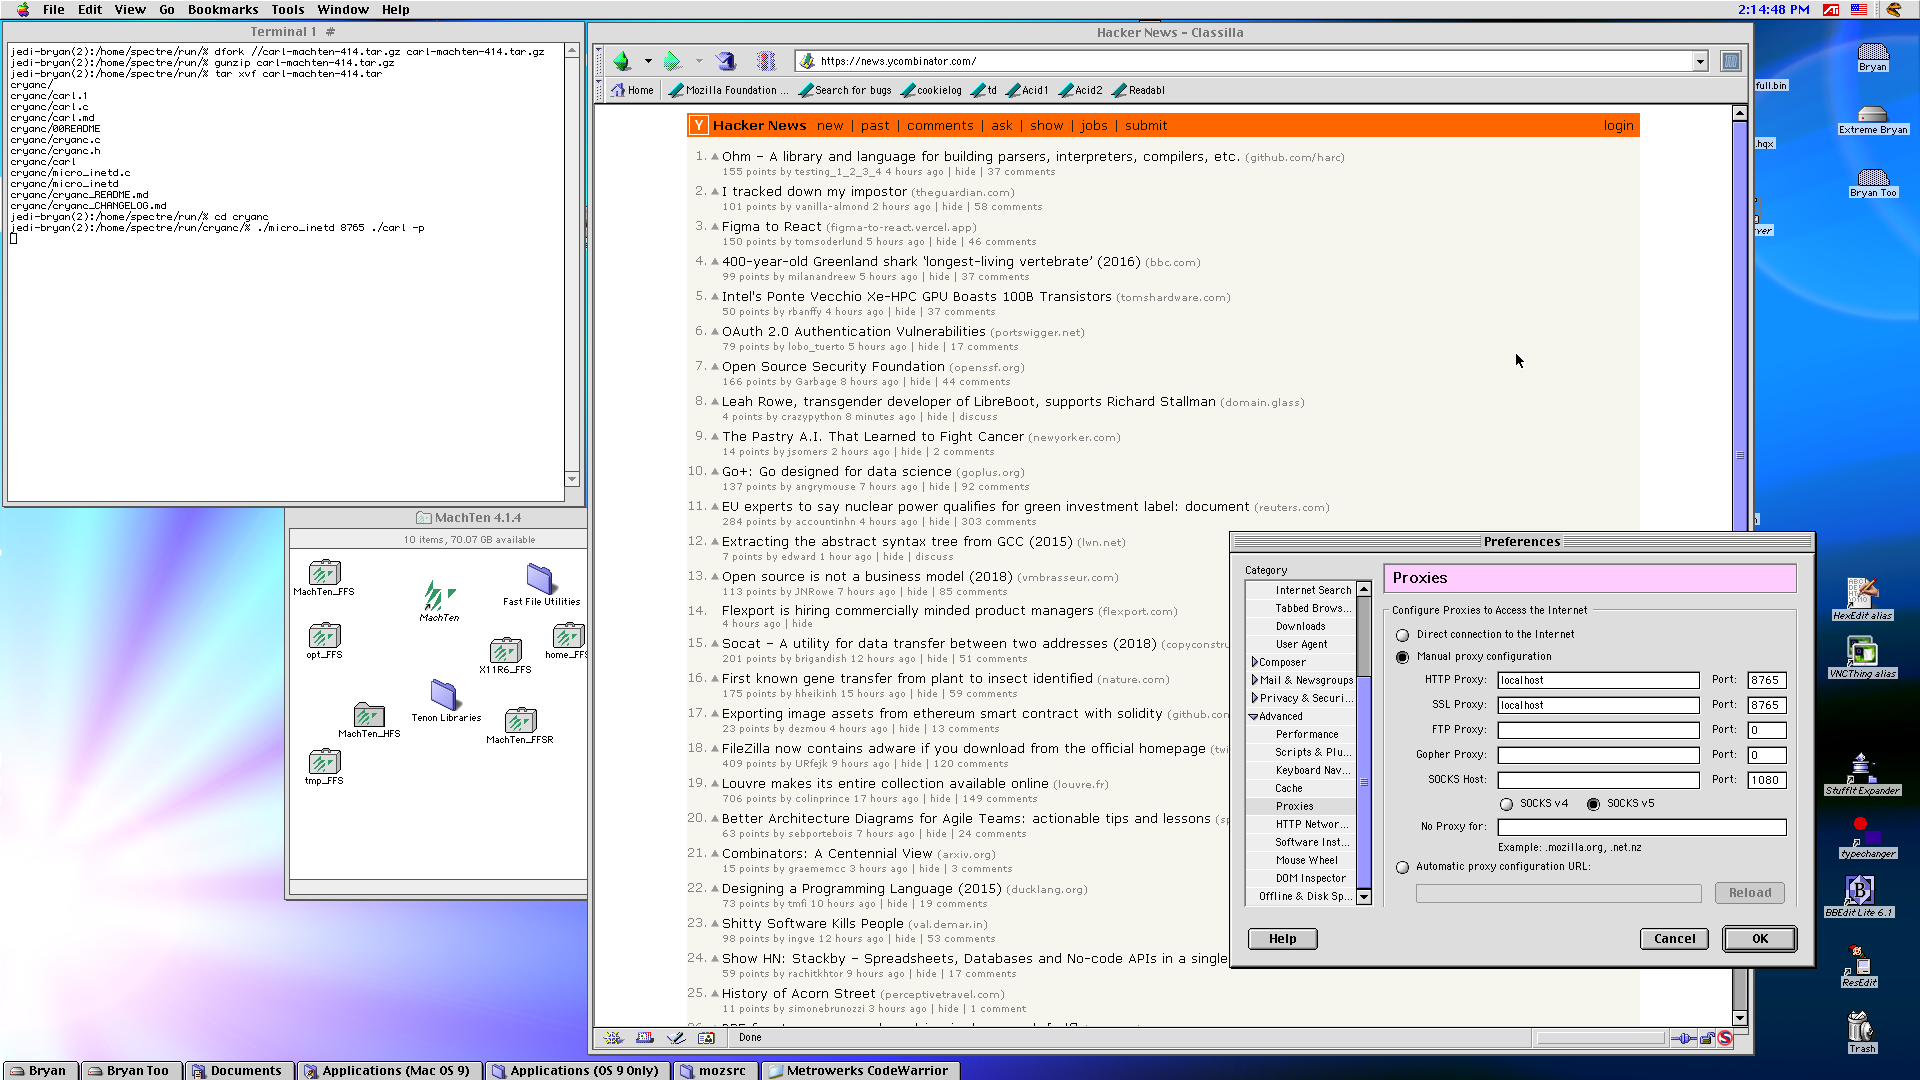Click the SOCKS Host port field showing 1080

1766,780
